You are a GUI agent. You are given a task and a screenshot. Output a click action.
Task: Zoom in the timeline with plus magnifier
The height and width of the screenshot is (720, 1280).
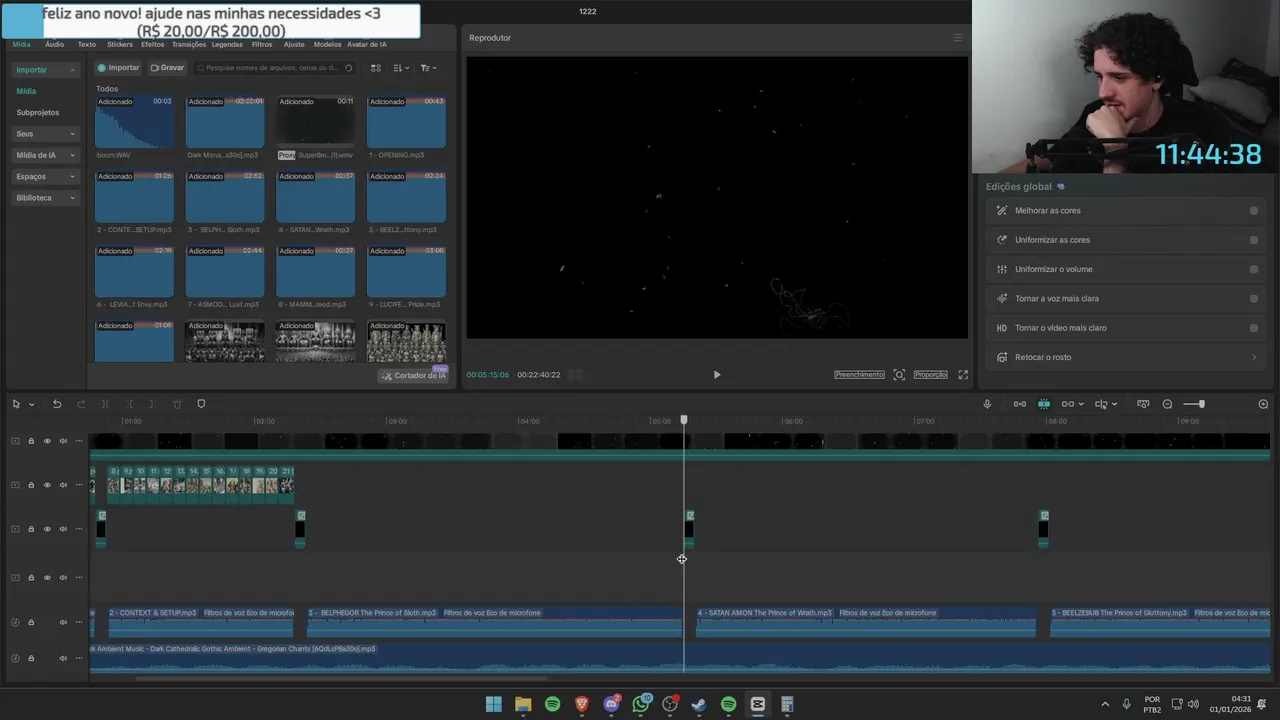click(1263, 404)
